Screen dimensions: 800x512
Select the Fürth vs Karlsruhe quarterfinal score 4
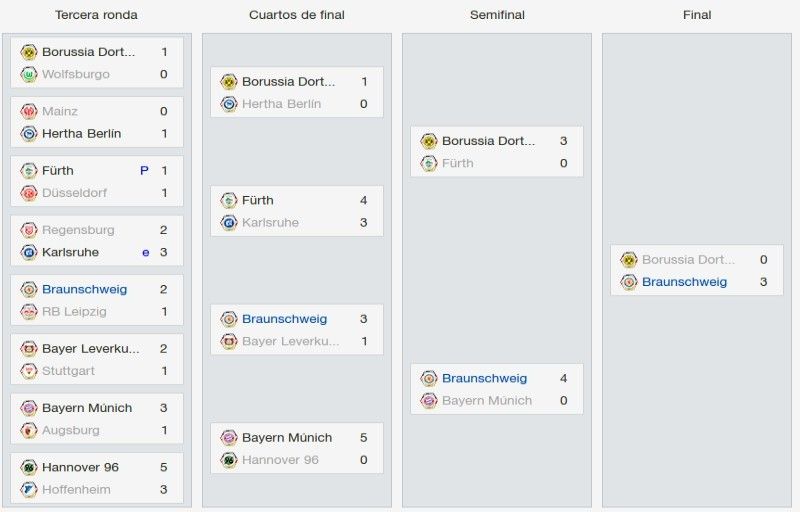pyautogui.click(x=363, y=200)
